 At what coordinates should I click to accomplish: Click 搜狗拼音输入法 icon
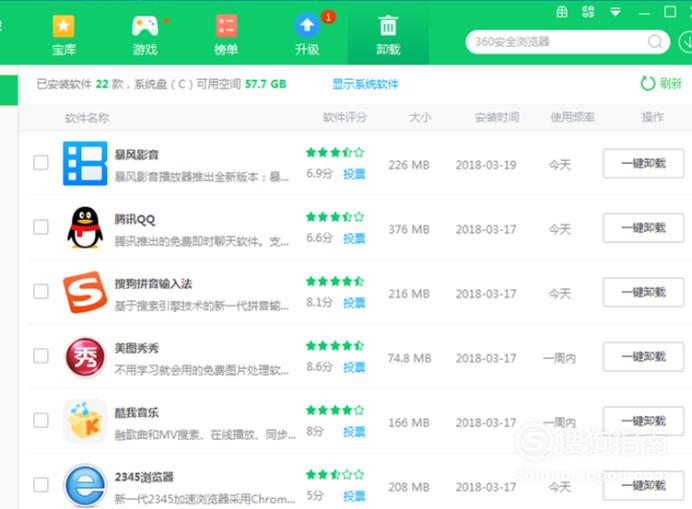[x=85, y=292]
